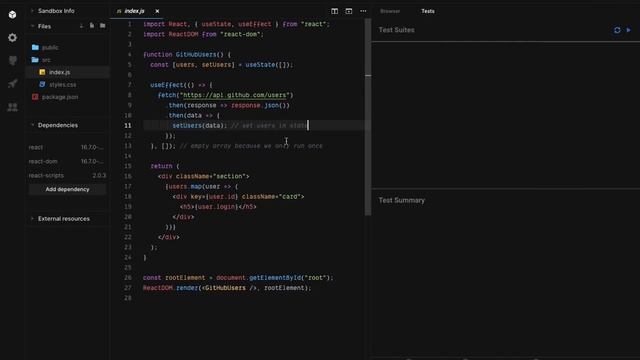Switch to the Browser tab
The height and width of the screenshot is (360, 640).
(390, 11)
